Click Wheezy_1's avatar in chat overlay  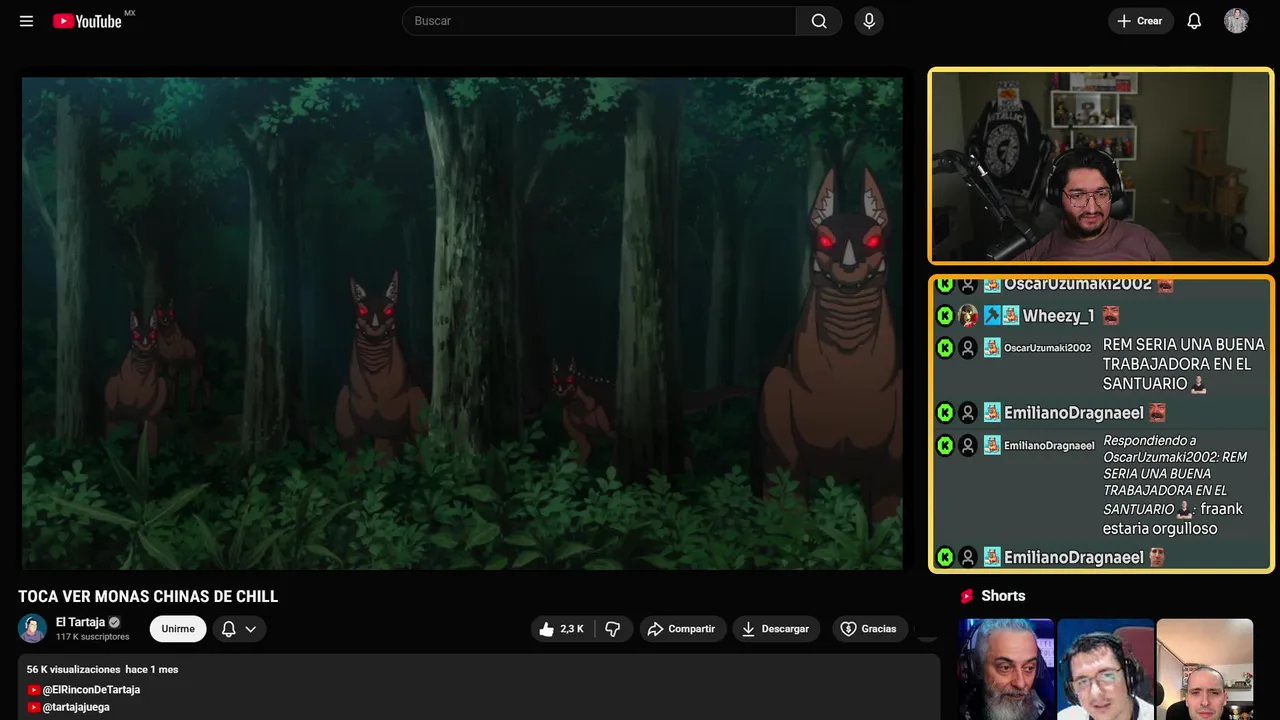(x=968, y=316)
